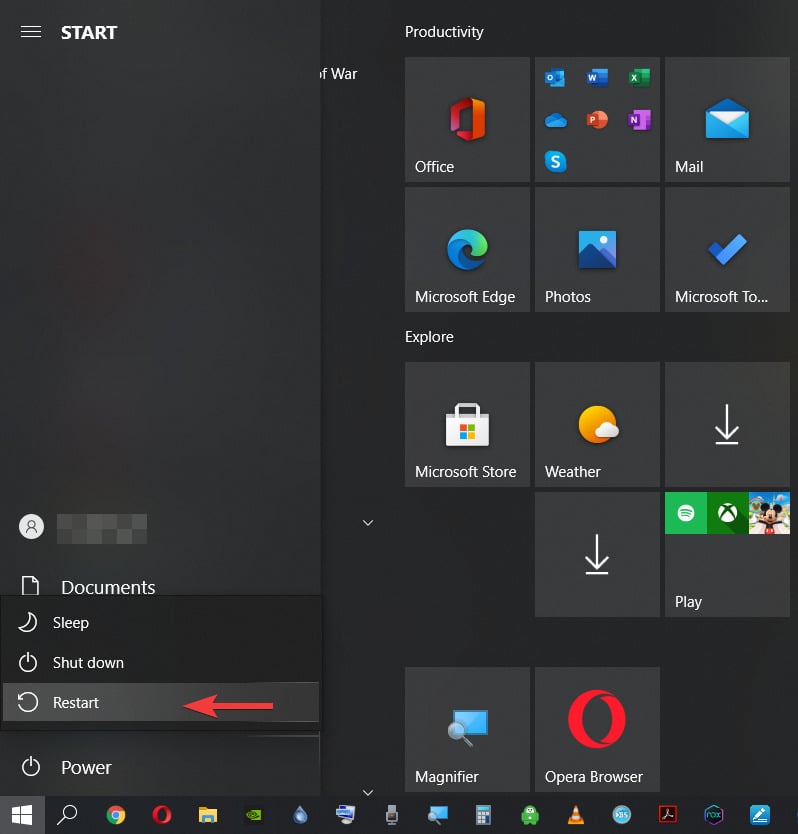Click the upper chevron in the app list
The height and width of the screenshot is (834, 798).
pos(368,523)
